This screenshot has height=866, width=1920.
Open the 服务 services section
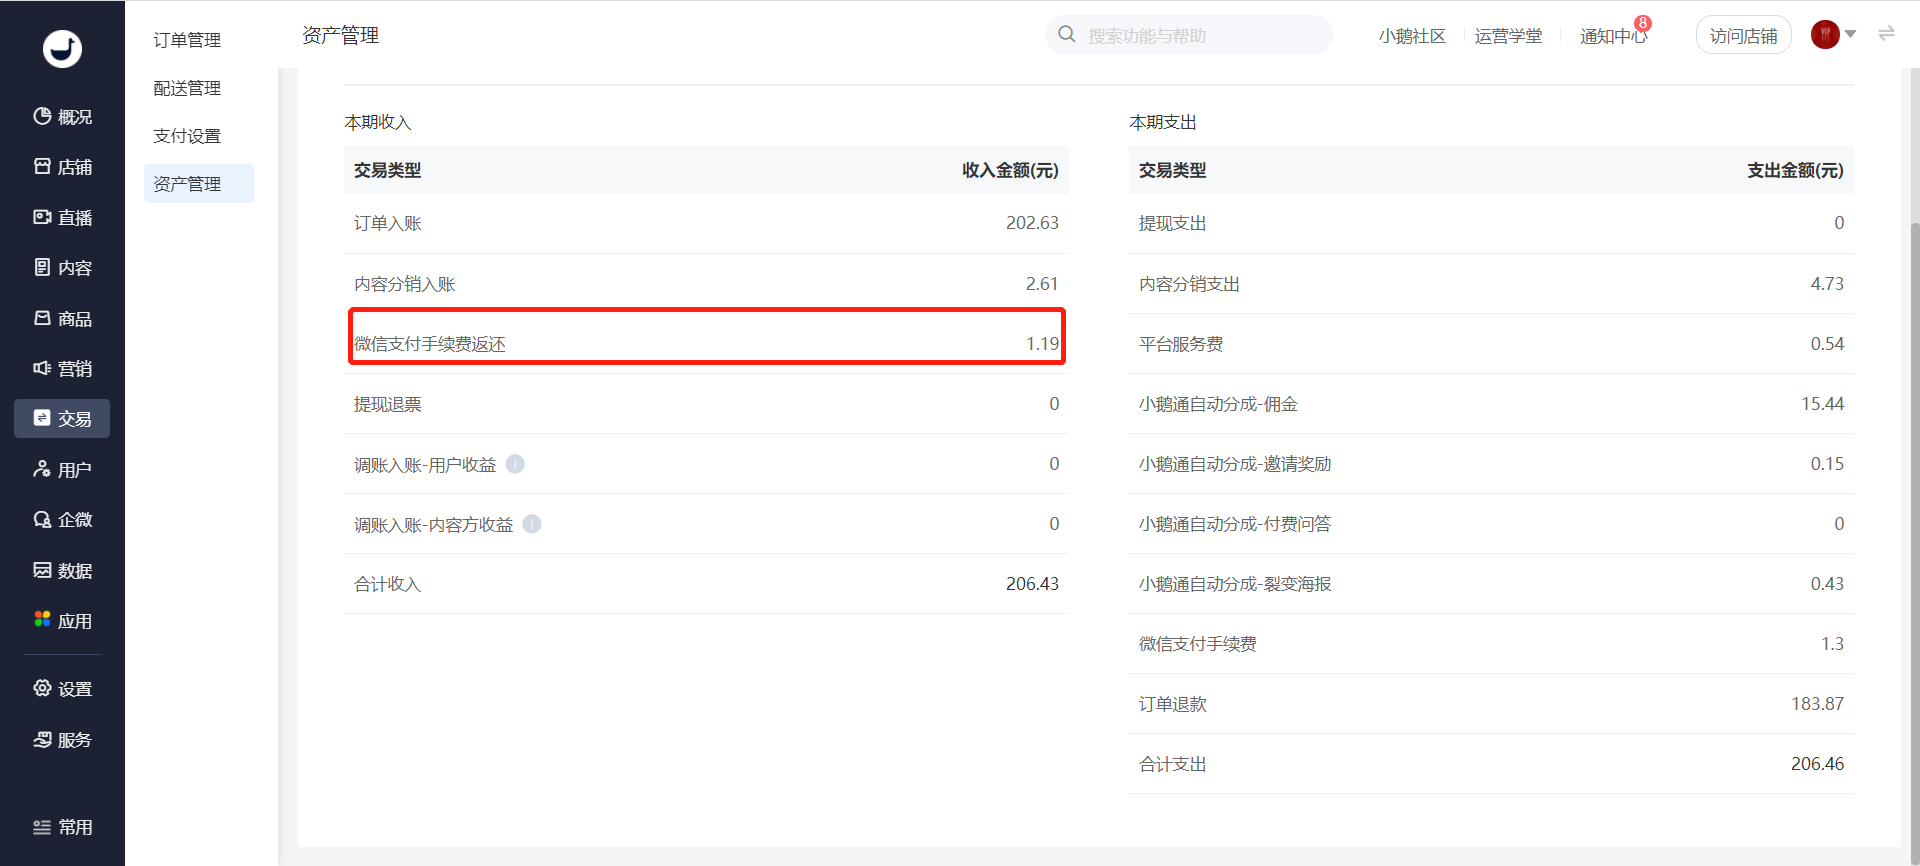(x=62, y=740)
